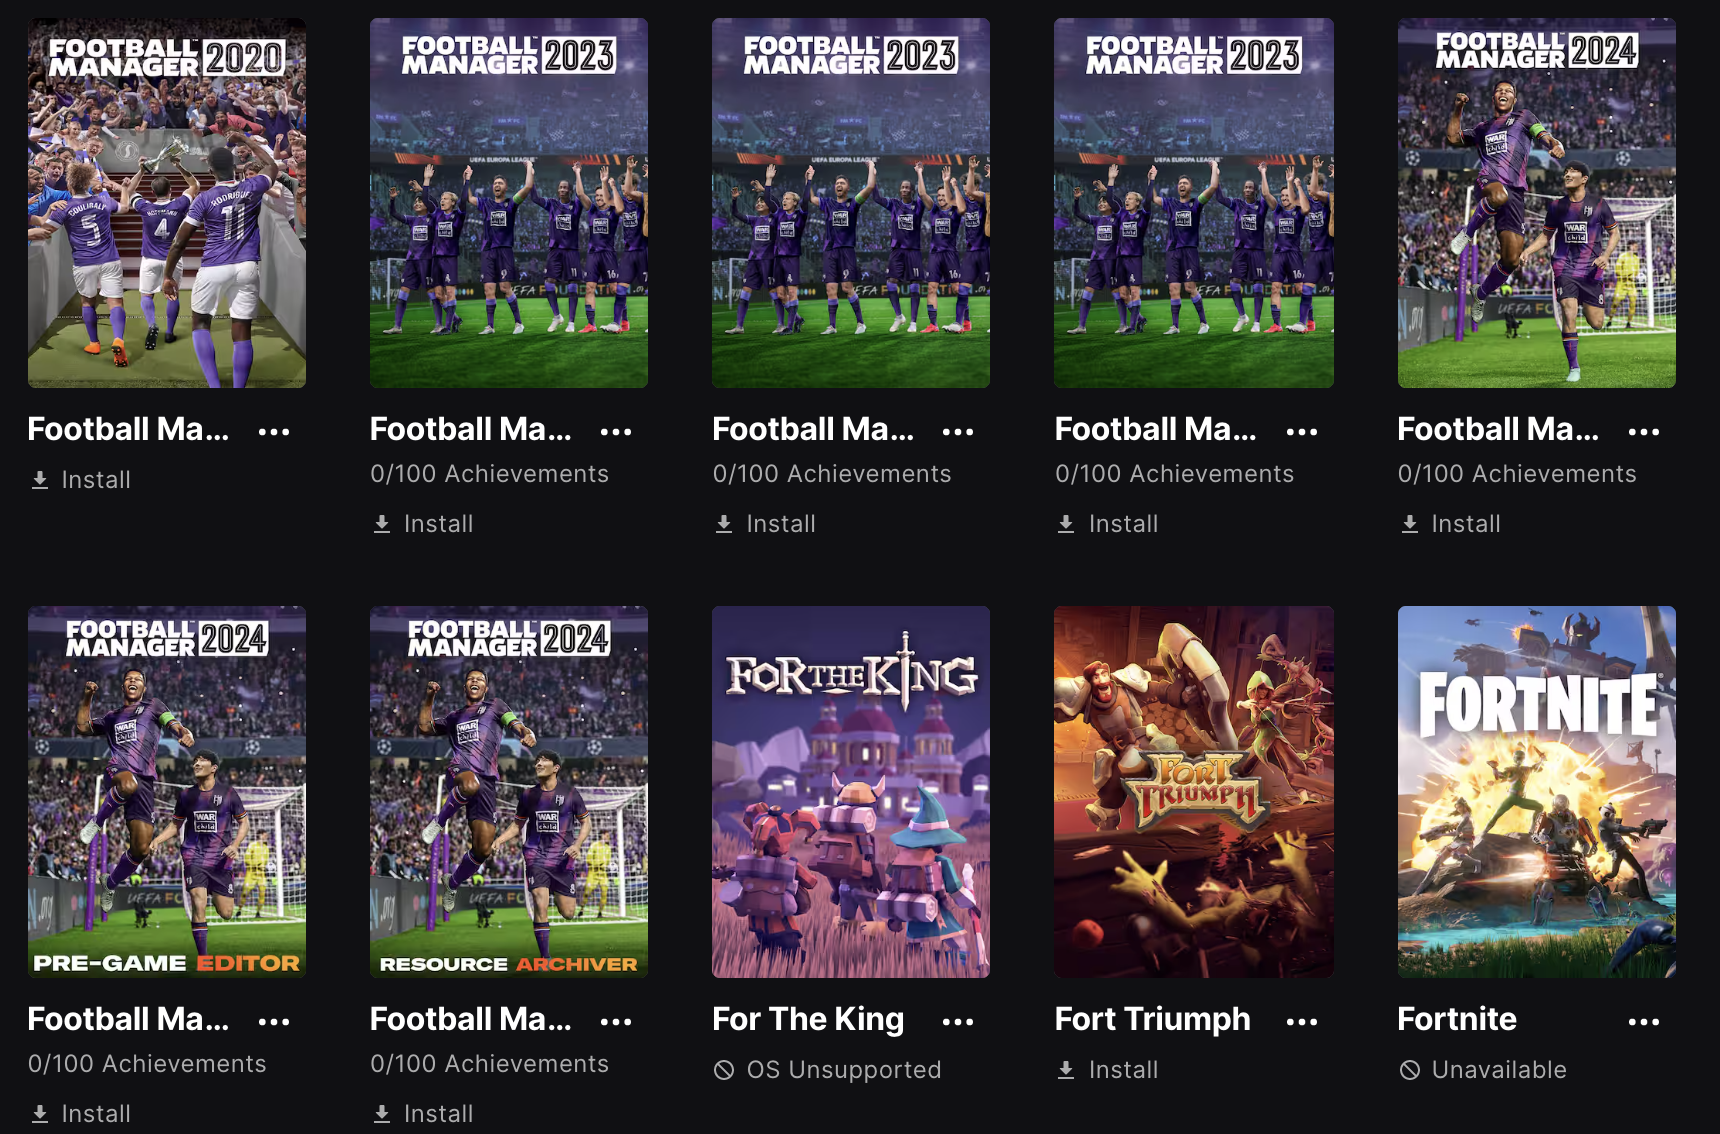Install Football Manager 2024 in top row
1720x1134 pixels.
[1451, 524]
